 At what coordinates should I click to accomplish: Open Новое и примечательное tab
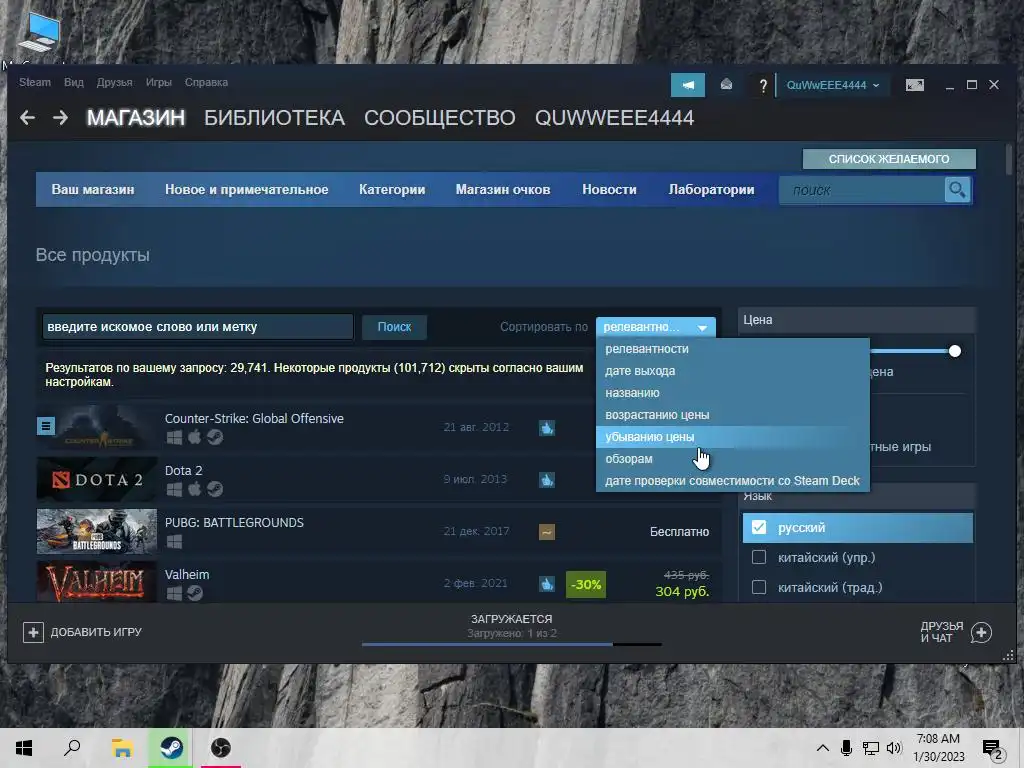[x=246, y=189]
